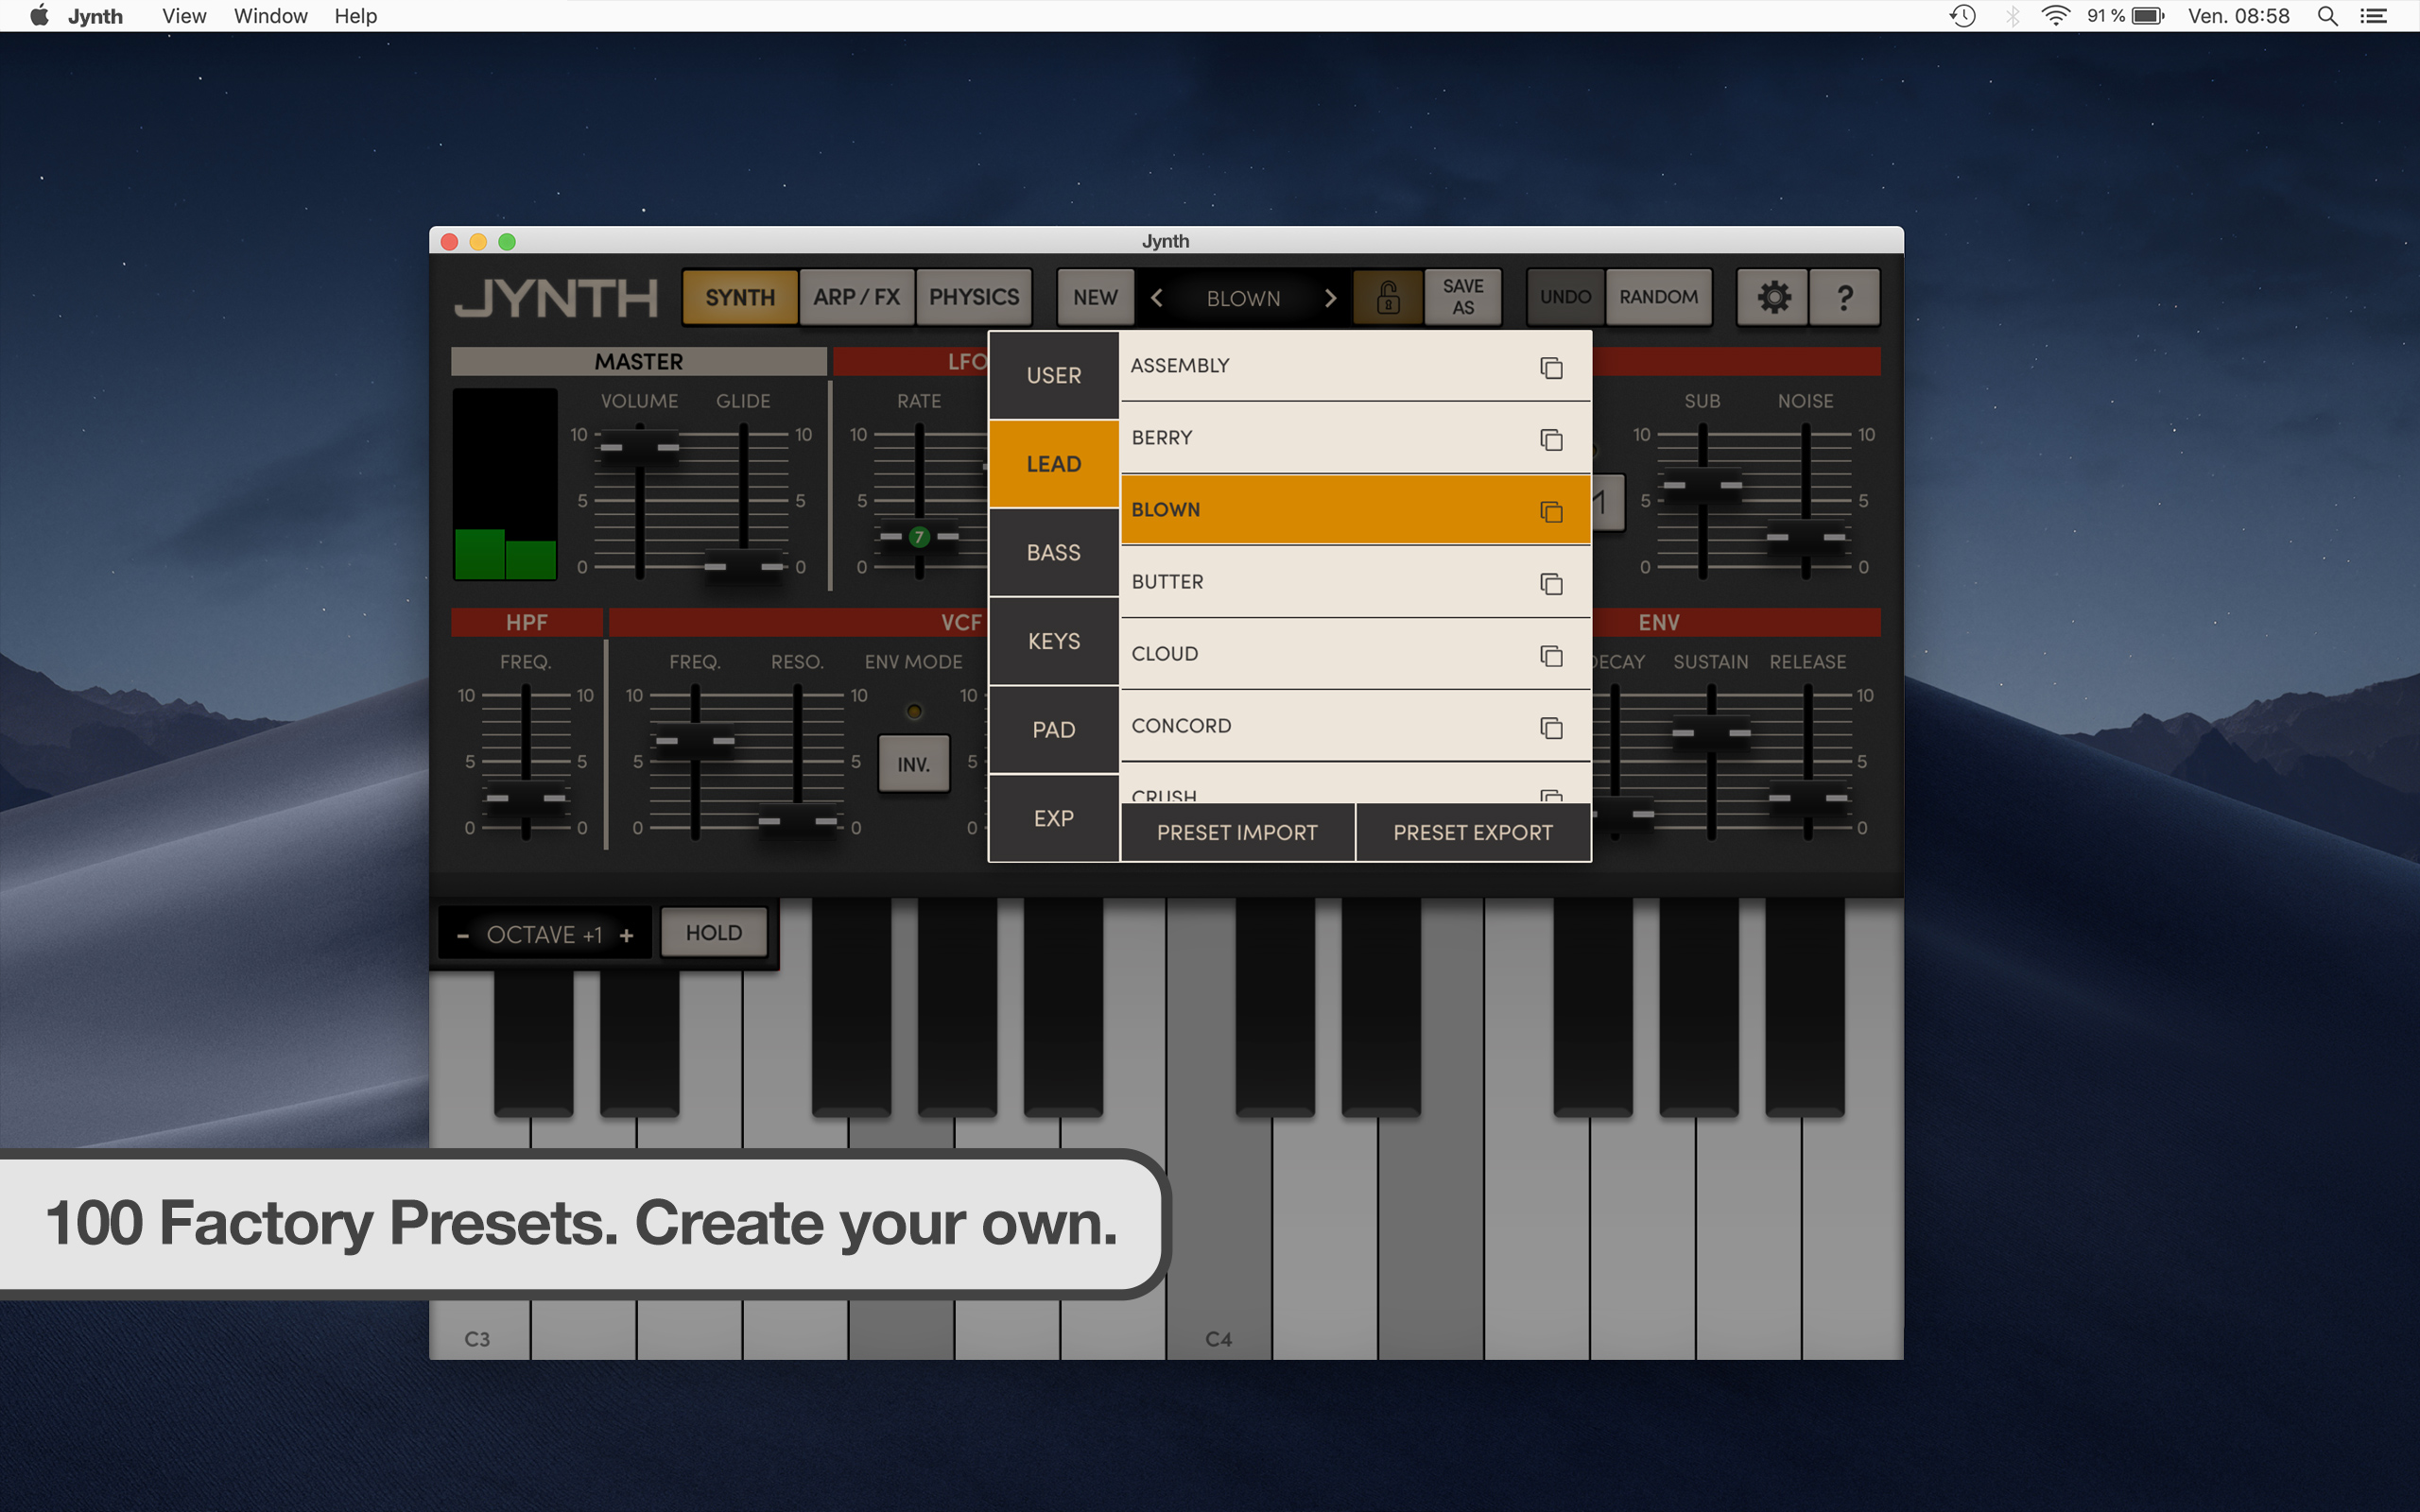The height and width of the screenshot is (1512, 2420).
Task: Click the clock showing Ven. 08:58
Action: coord(2238,15)
